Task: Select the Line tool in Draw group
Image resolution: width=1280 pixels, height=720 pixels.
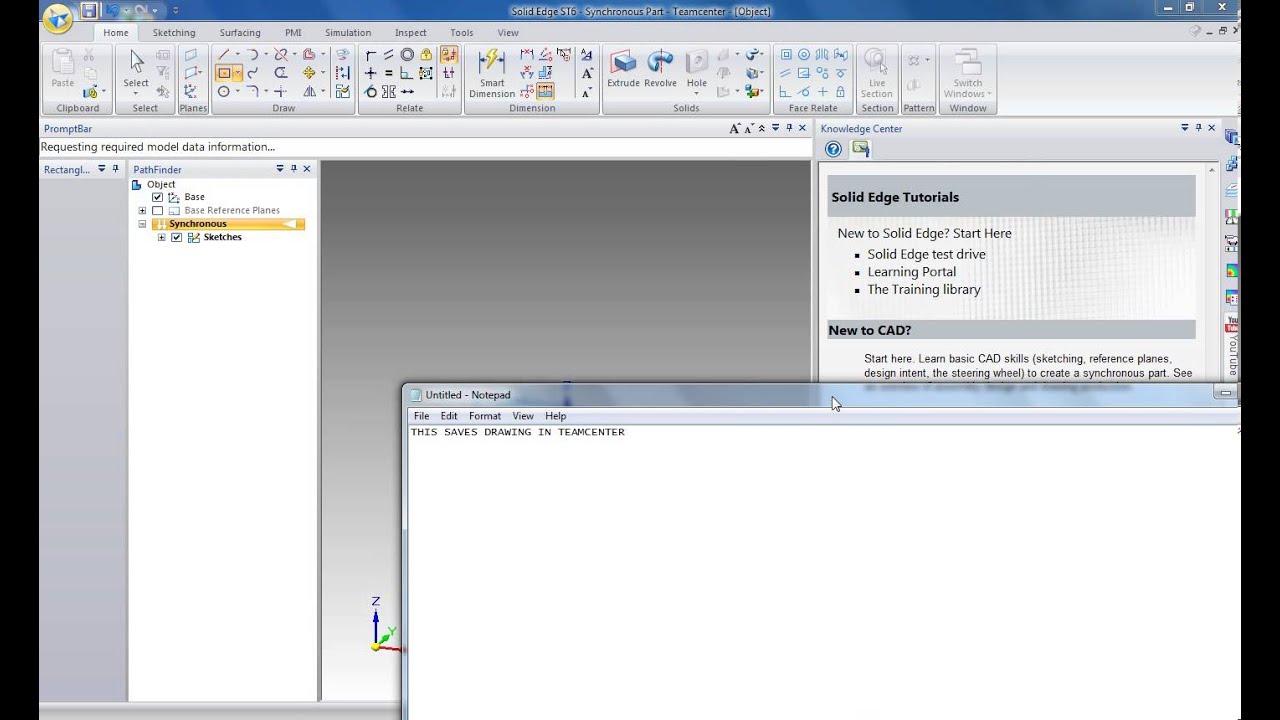Action: point(224,55)
